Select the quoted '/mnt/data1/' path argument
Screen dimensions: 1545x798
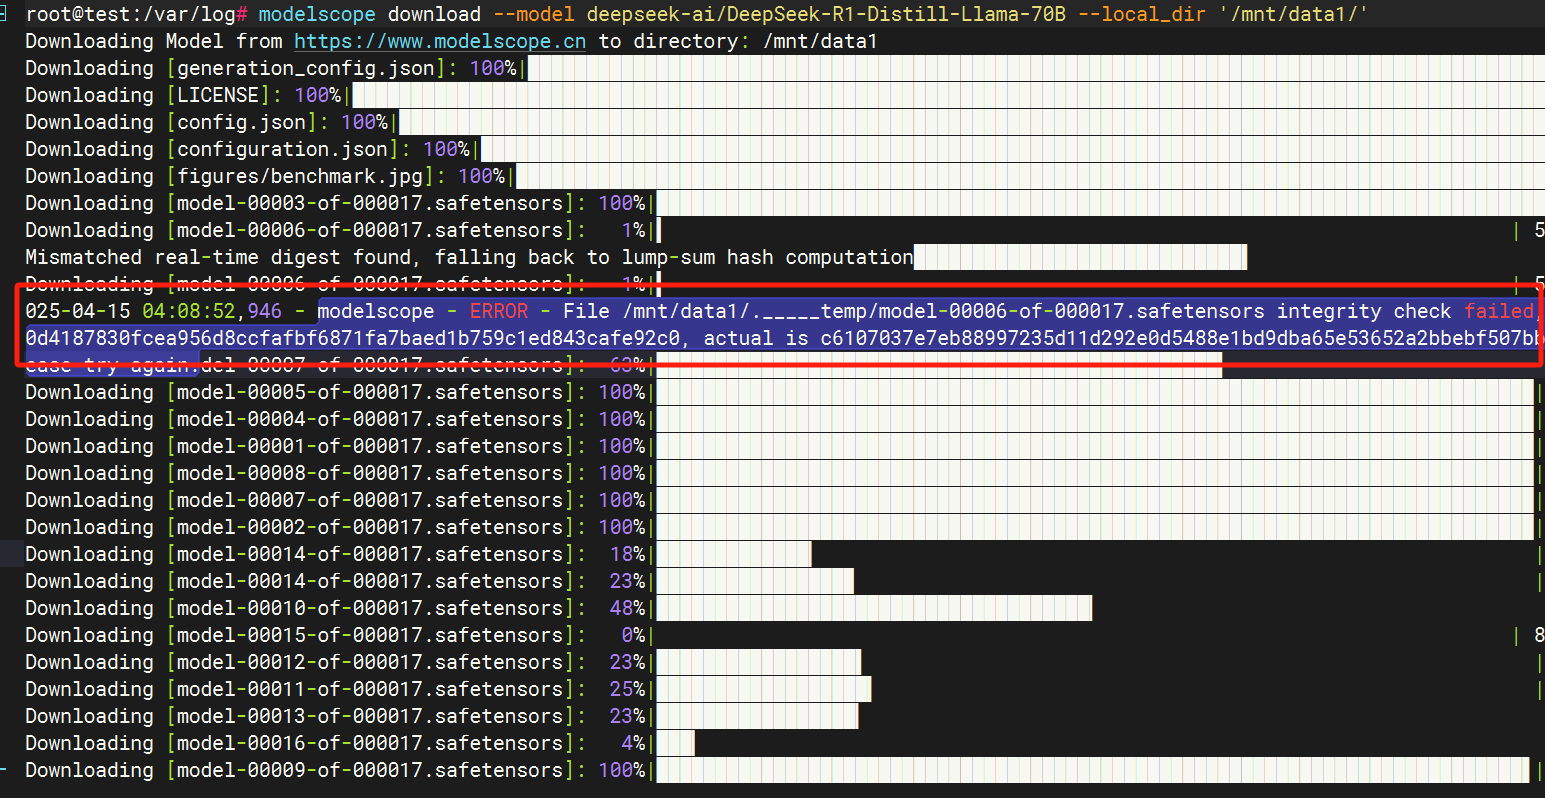click(x=1293, y=14)
